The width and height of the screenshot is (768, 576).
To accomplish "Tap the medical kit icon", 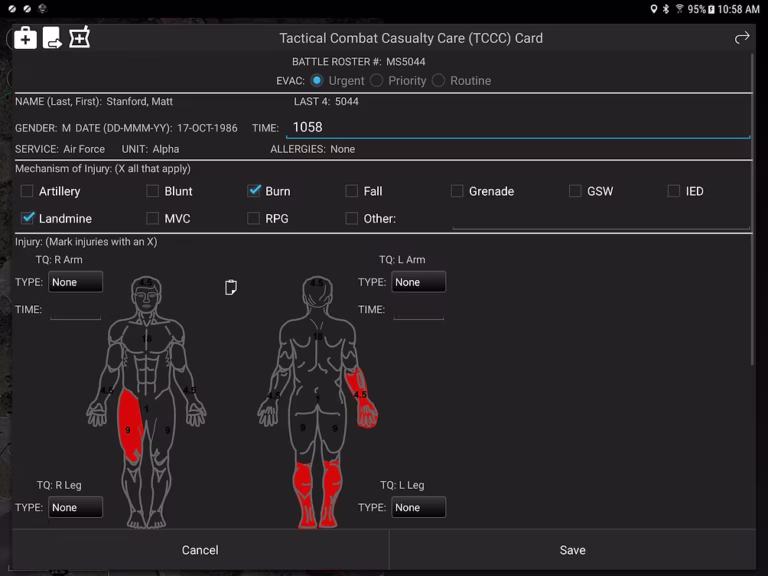I will click(x=25, y=38).
